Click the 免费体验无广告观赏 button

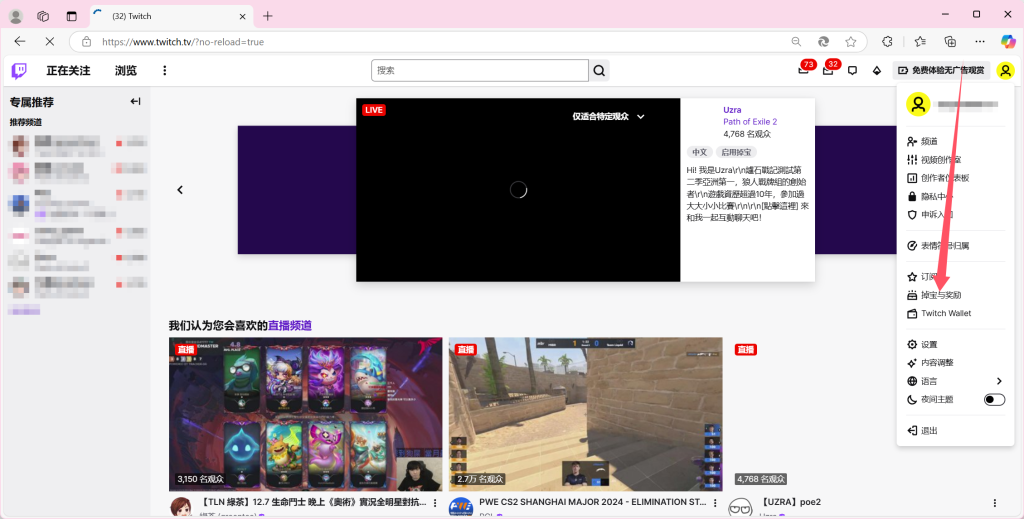(x=941, y=71)
